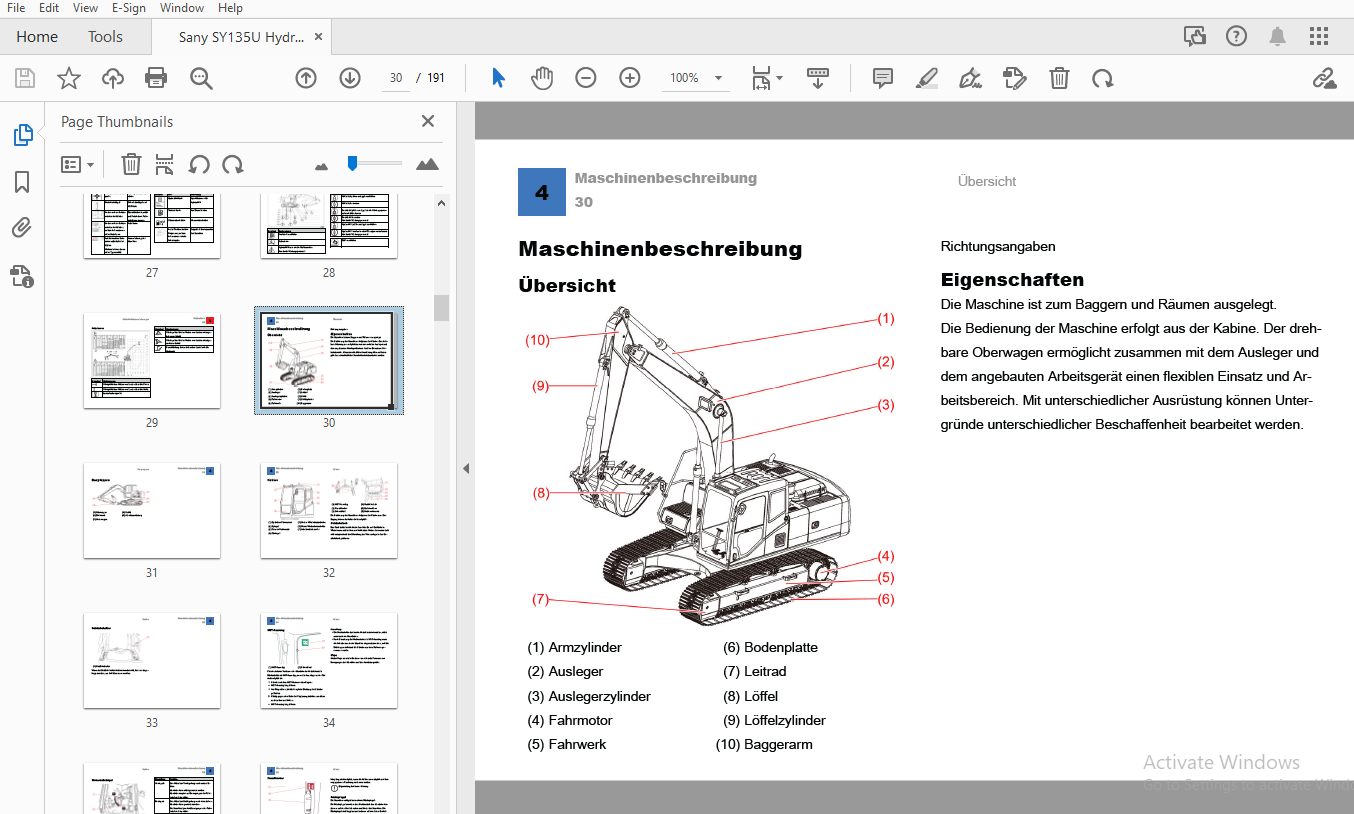
Task: Open the View menu
Action: (85, 8)
